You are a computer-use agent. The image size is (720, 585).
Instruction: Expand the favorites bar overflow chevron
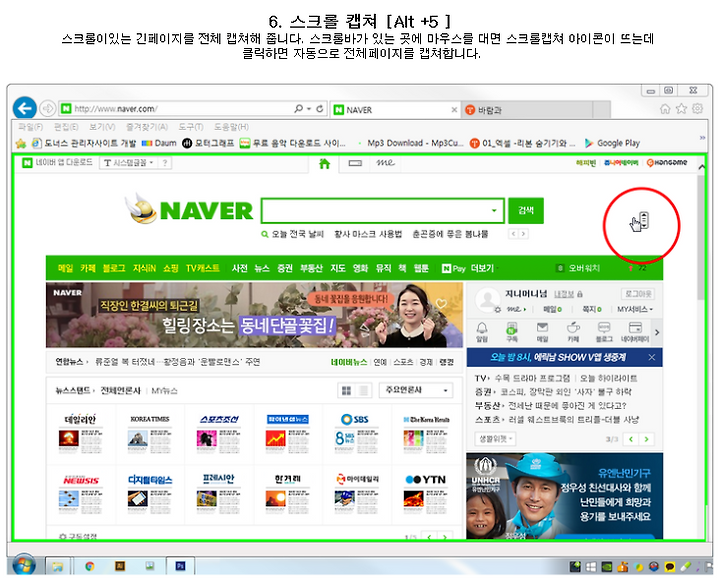tap(702, 138)
